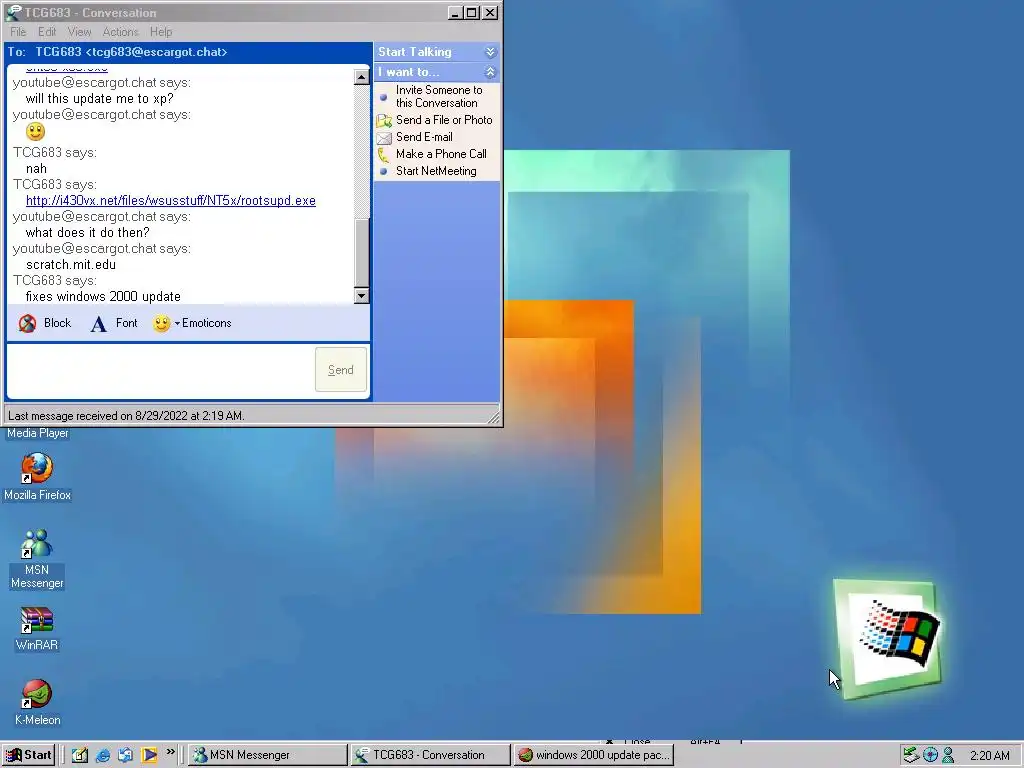The height and width of the screenshot is (768, 1024).
Task: Click the MSN Messenger tray icon
Action: click(x=948, y=755)
